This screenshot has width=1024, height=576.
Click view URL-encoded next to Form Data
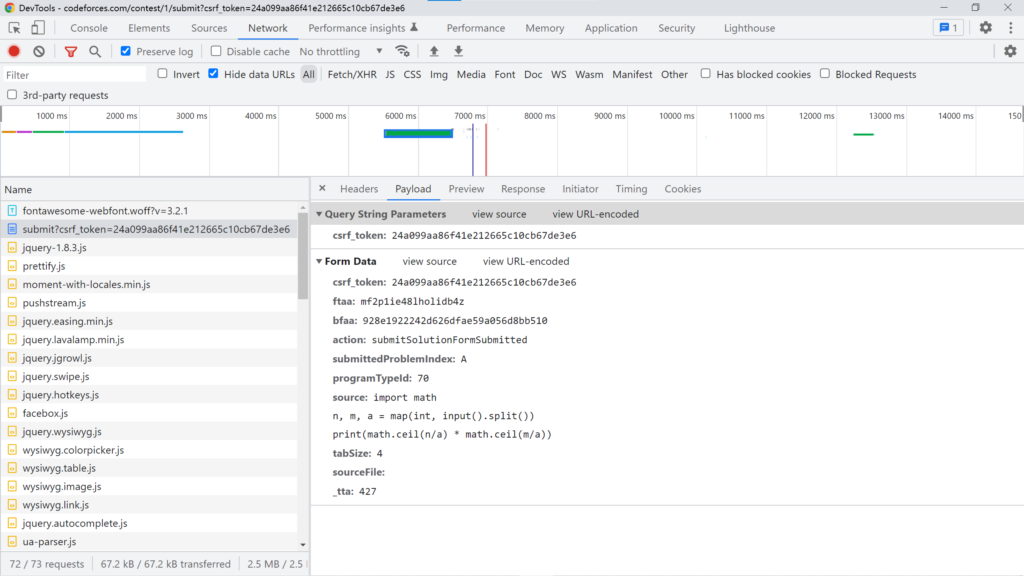click(x=526, y=261)
